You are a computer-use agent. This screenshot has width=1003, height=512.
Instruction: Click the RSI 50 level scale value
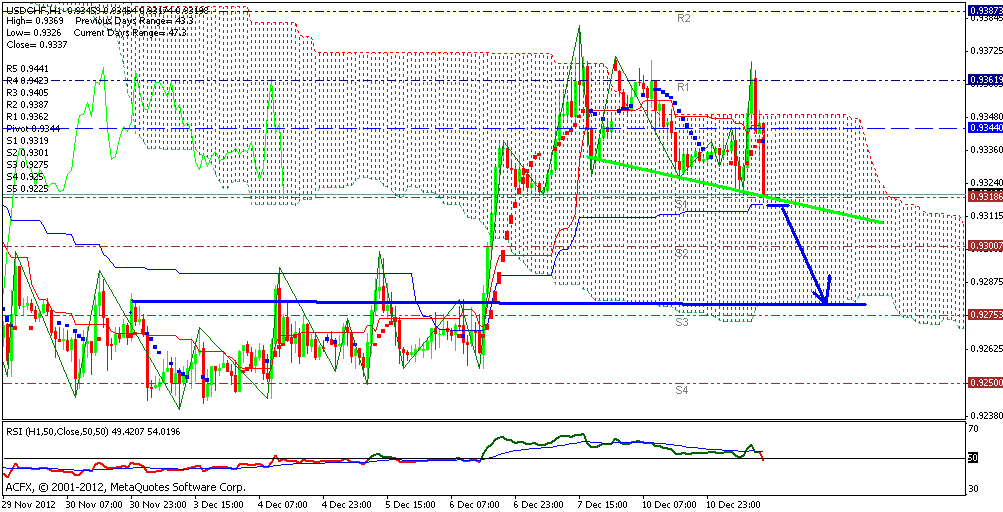tap(974, 458)
